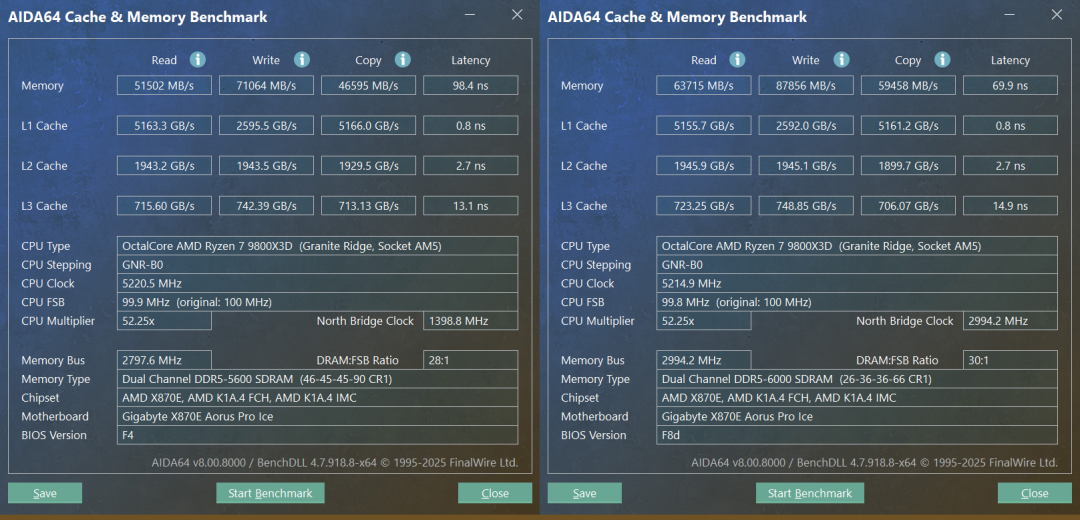This screenshot has width=1080, height=520.
Task: Click Save button in left window
Action: (45, 493)
